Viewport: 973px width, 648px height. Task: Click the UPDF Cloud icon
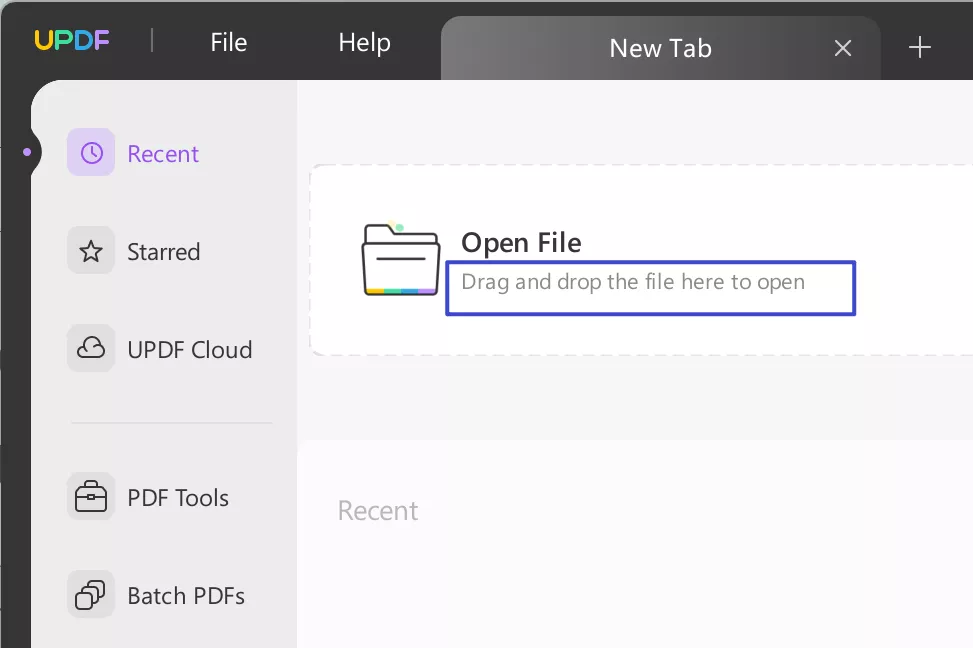(91, 349)
